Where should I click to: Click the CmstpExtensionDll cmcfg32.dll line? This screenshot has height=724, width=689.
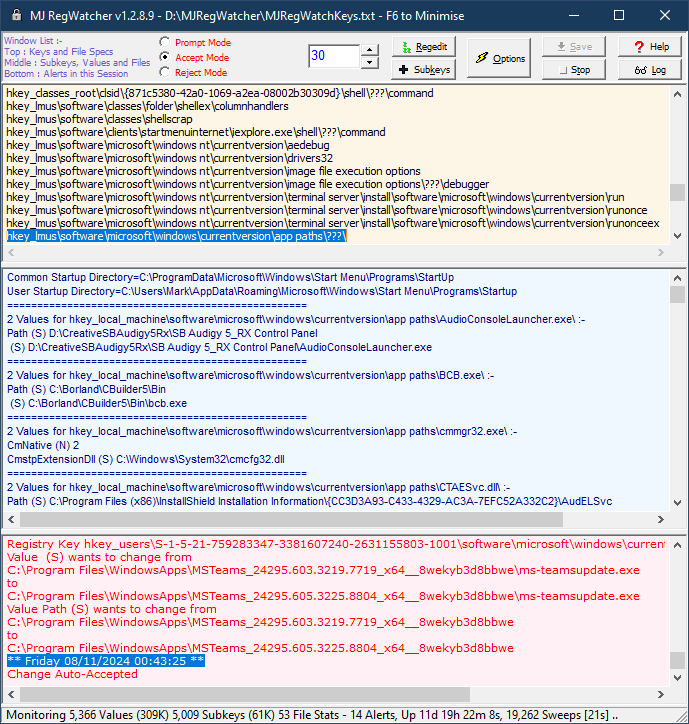(x=145, y=459)
